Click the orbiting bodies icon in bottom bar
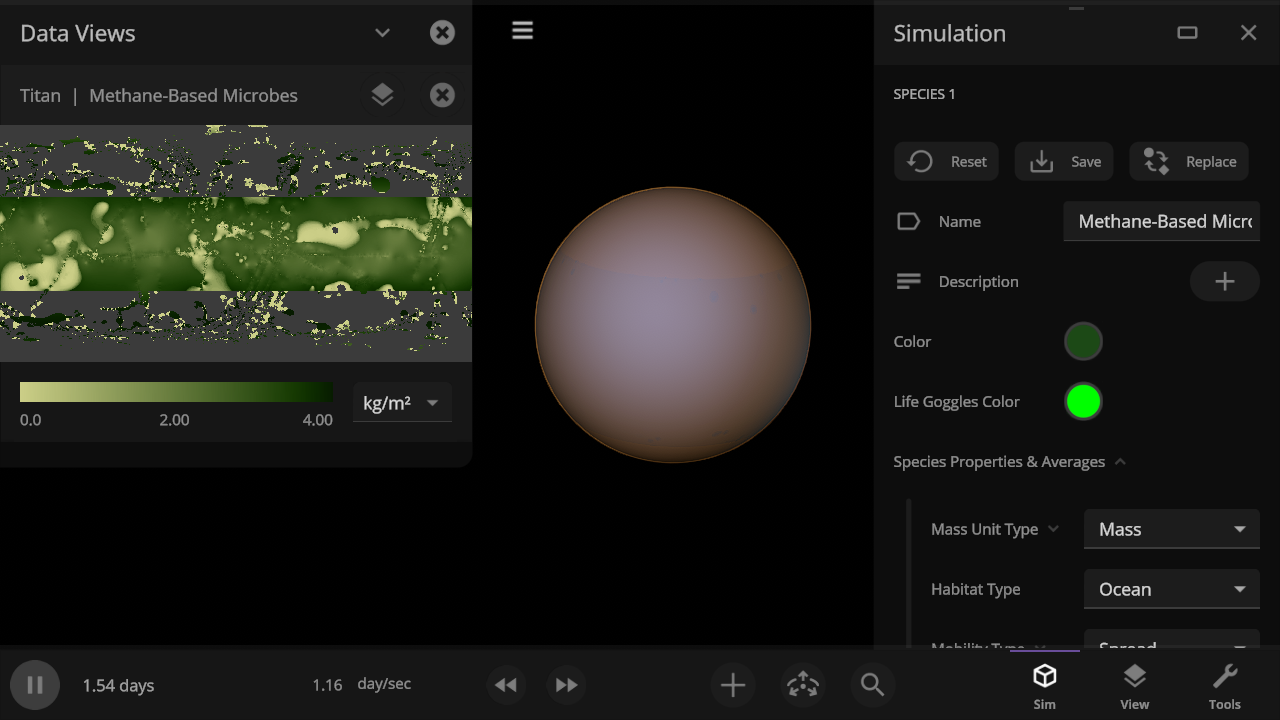 [802, 685]
